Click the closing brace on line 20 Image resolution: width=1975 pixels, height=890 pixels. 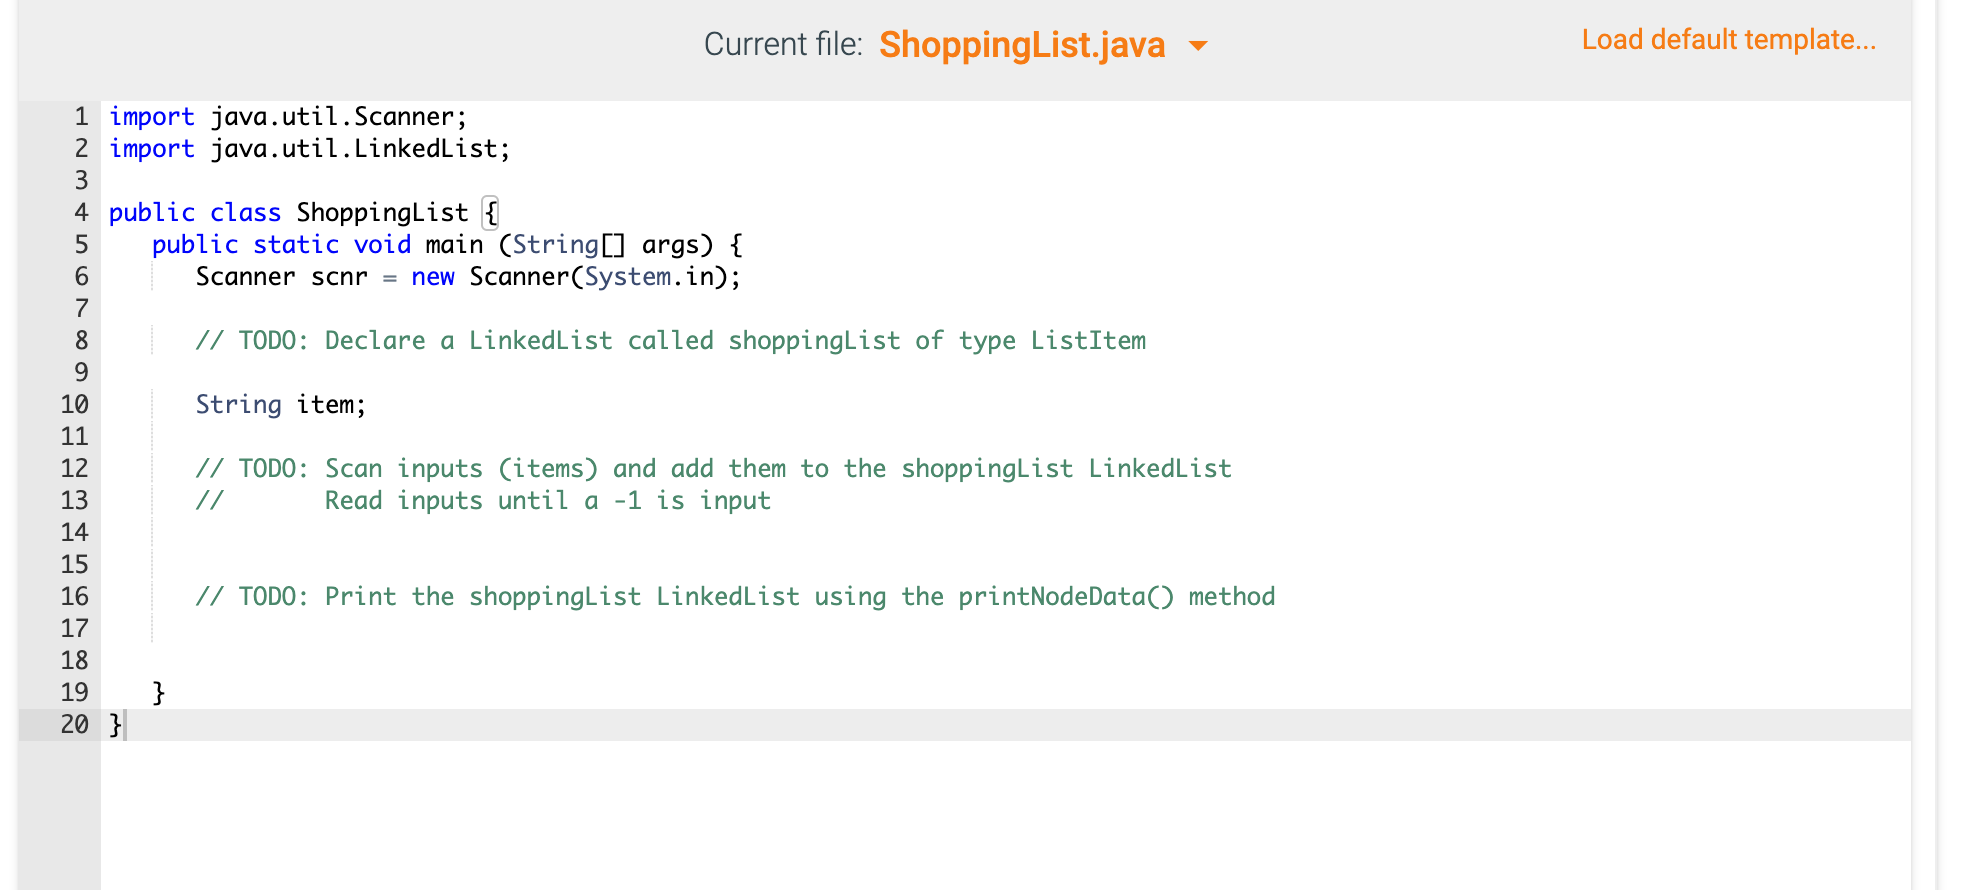point(115,725)
